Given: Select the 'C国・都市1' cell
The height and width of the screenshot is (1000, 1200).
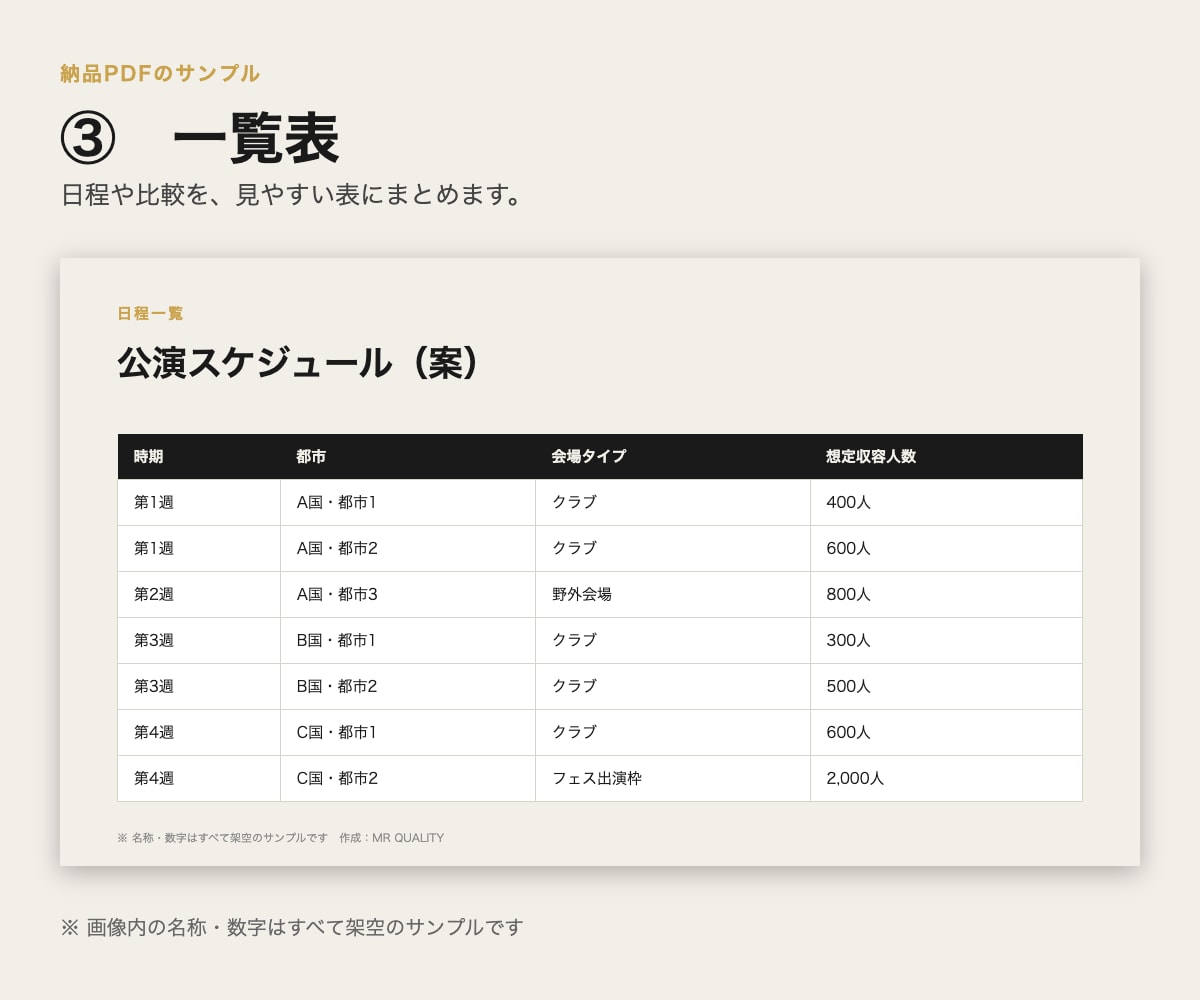Looking at the screenshot, I should pos(408,732).
